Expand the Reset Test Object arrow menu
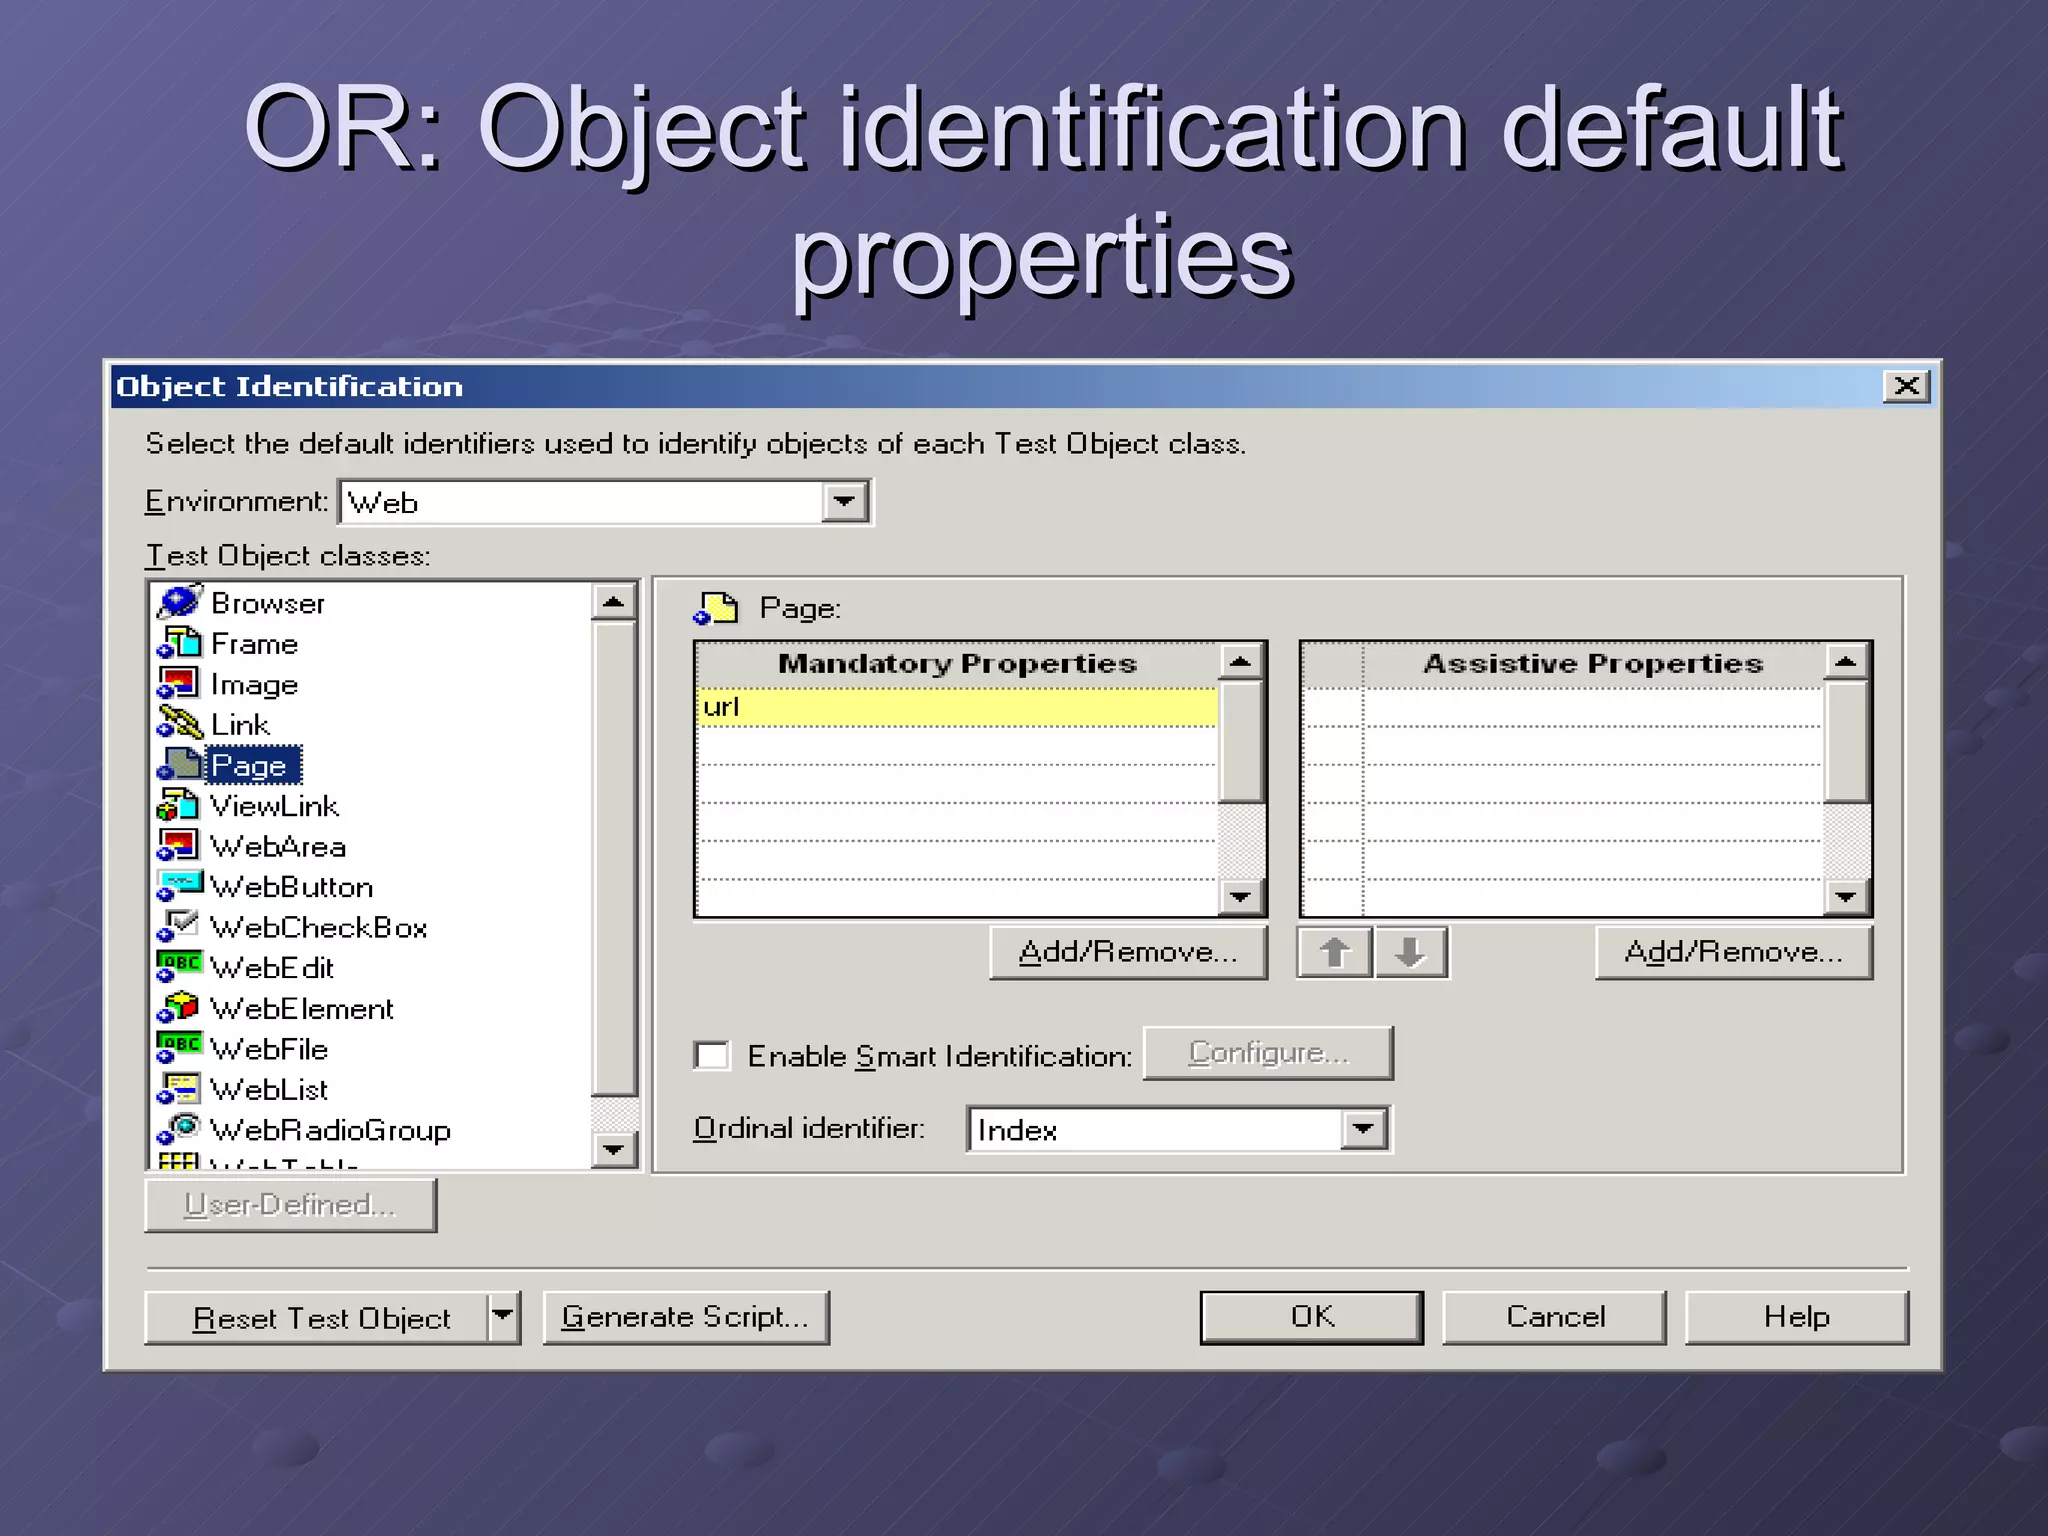2048x1536 pixels. tap(503, 1317)
